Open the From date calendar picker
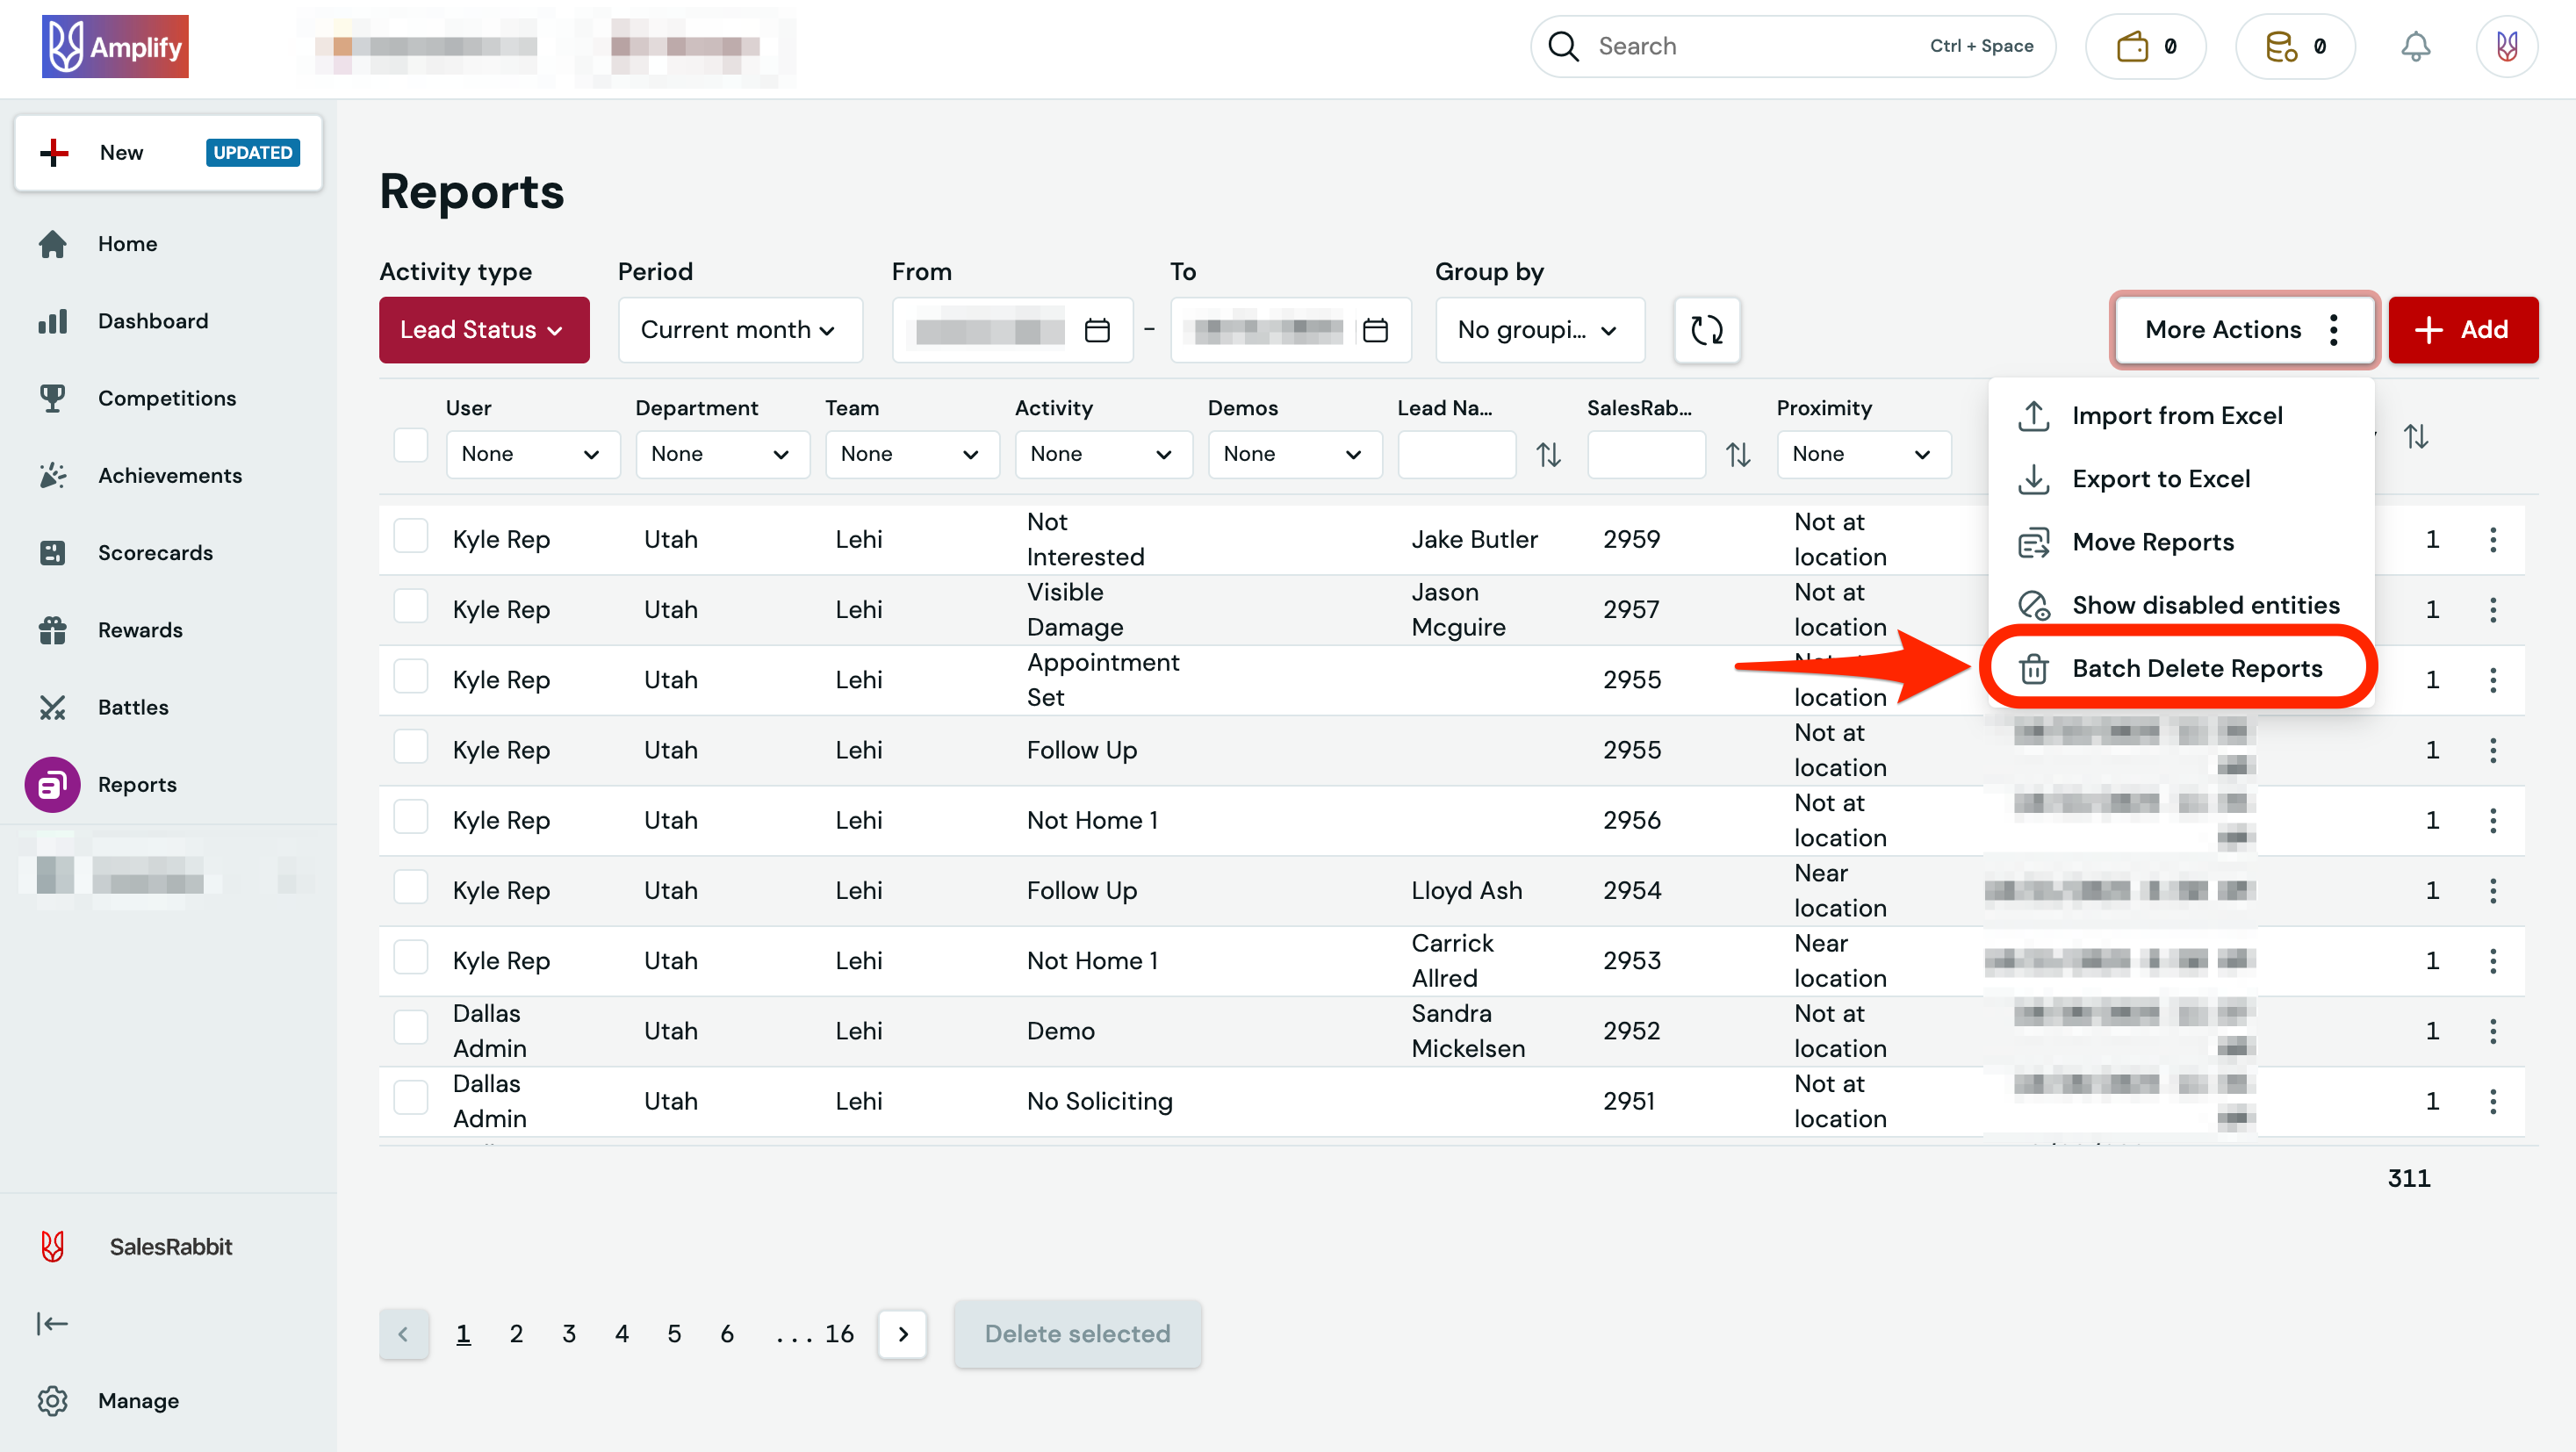The width and height of the screenshot is (2576, 1452). point(1097,330)
